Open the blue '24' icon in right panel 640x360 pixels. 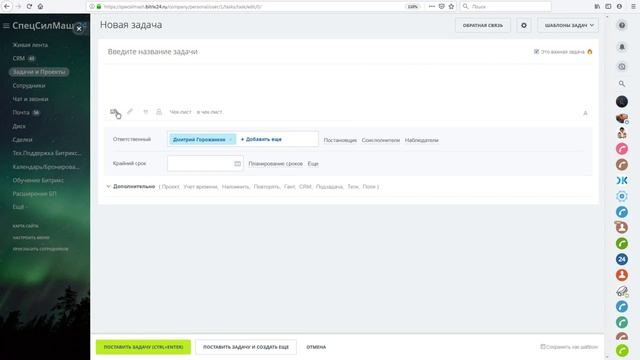(622, 259)
